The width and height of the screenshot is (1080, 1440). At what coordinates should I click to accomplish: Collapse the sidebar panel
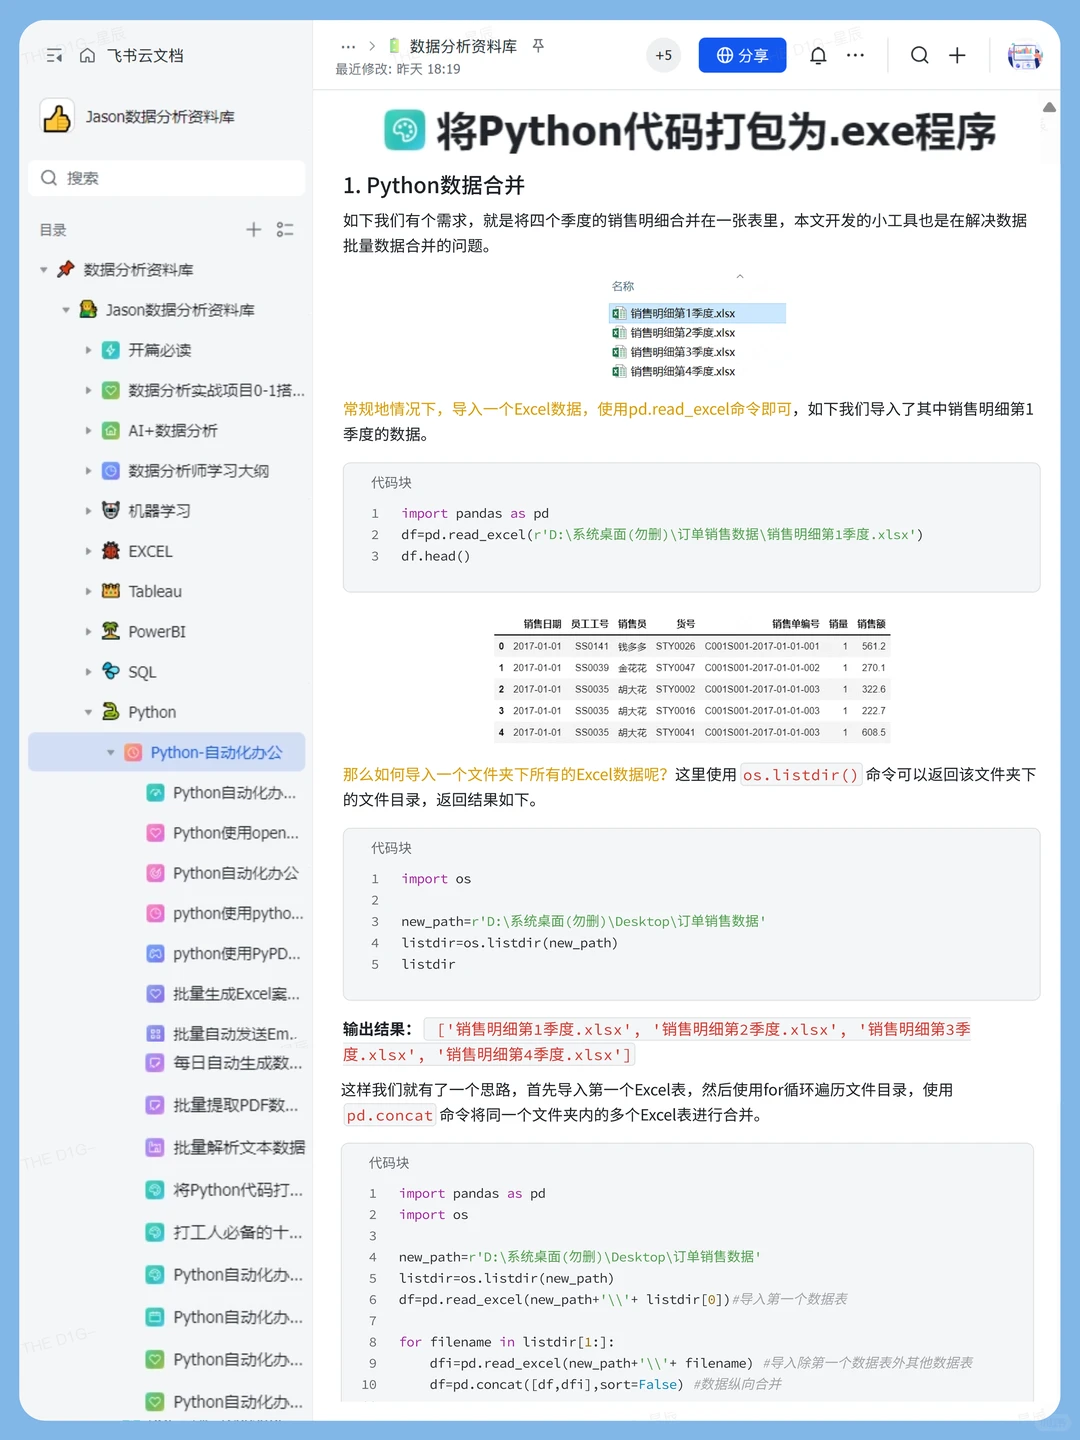(x=54, y=56)
